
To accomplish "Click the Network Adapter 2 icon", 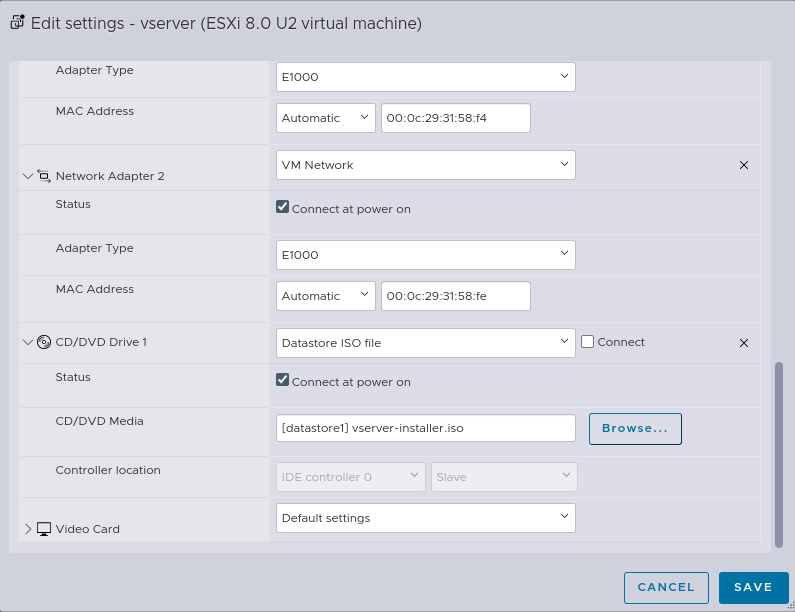I will click(44, 176).
